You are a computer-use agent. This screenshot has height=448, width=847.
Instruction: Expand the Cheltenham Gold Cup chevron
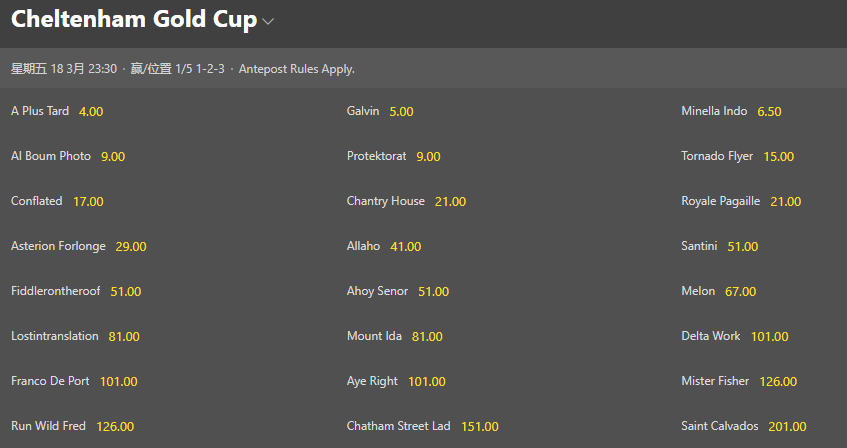coord(268,21)
